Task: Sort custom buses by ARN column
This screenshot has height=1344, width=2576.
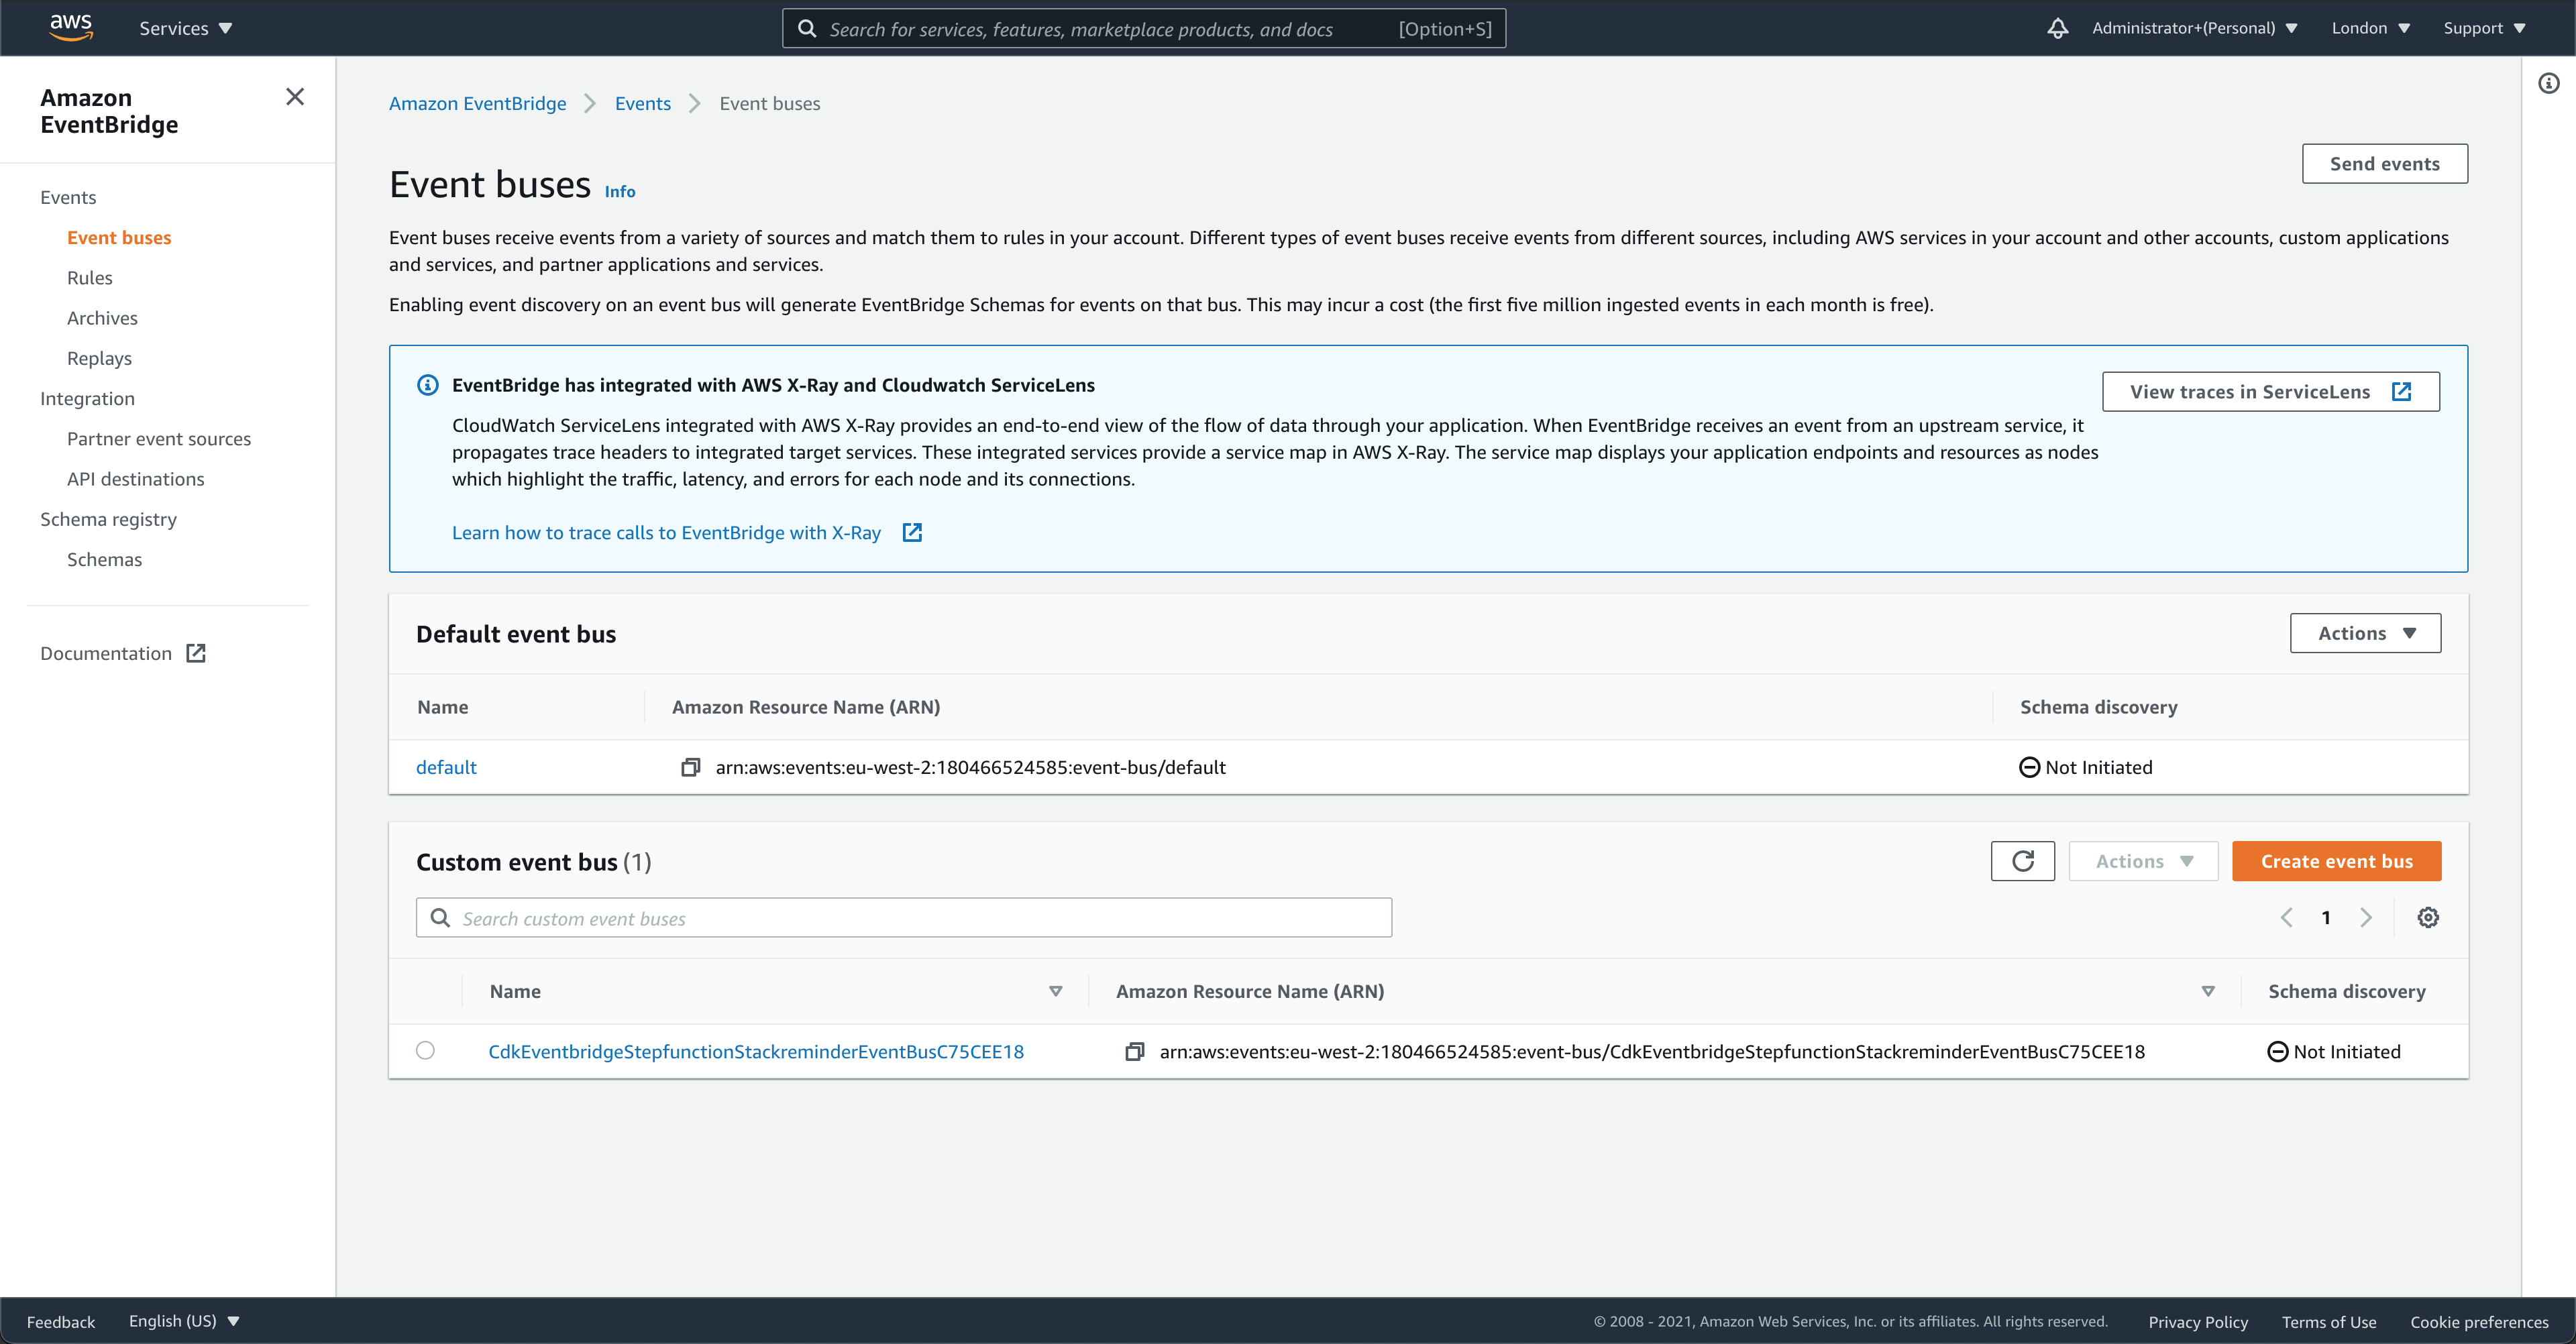Action: tap(2208, 991)
